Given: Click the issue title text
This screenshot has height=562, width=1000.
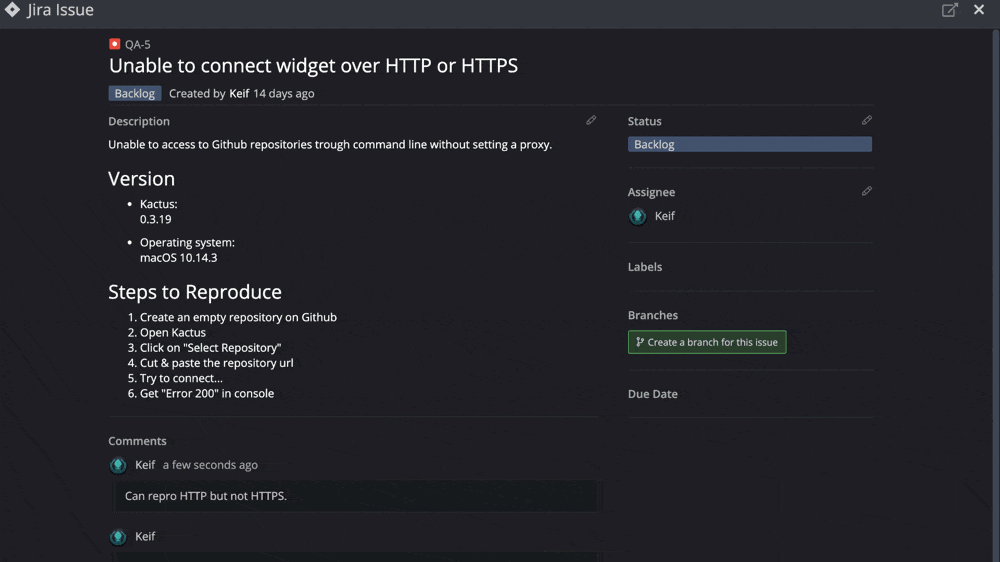Looking at the screenshot, I should [x=313, y=66].
